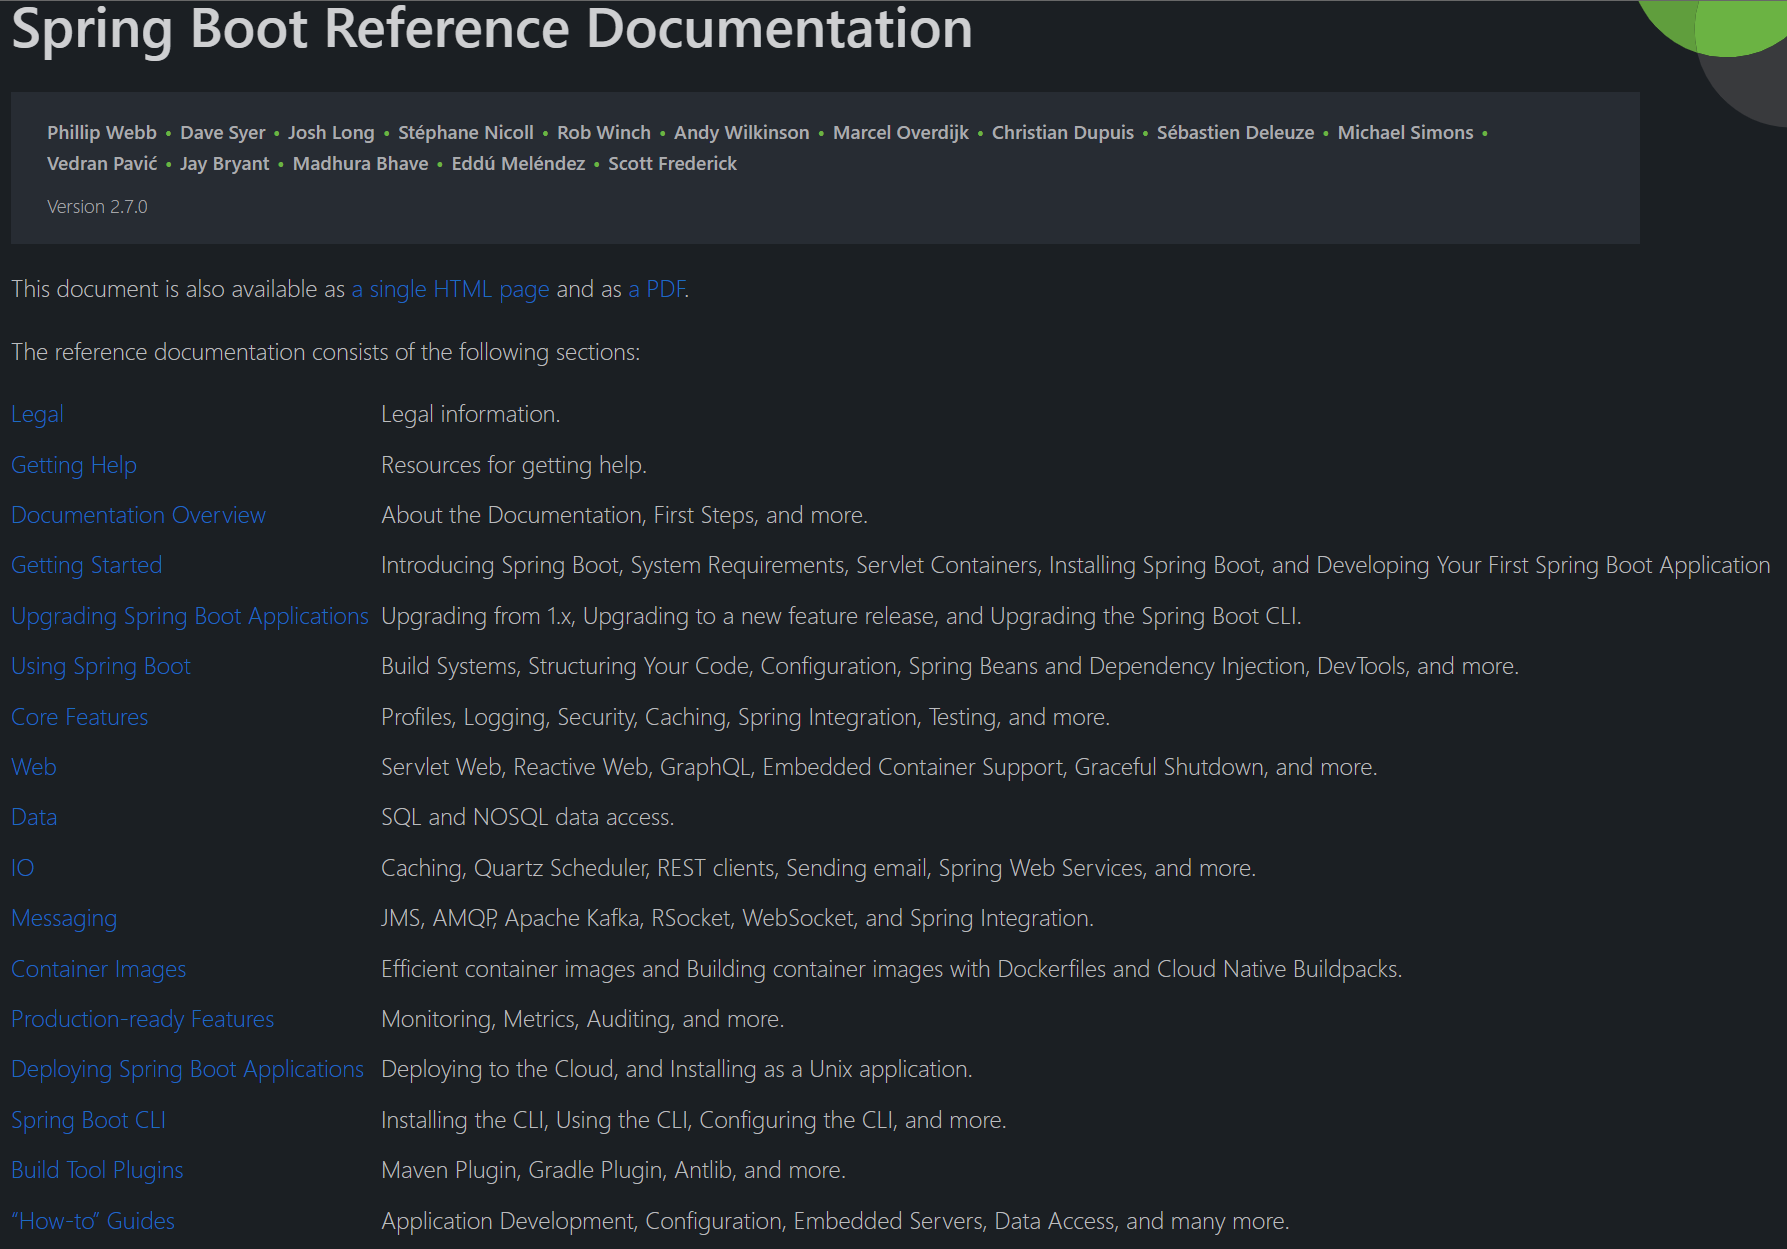Click "Maven Plugin, Gradle Plugin, Antlib" description
Screen dimensions: 1787x1249
(613, 1171)
